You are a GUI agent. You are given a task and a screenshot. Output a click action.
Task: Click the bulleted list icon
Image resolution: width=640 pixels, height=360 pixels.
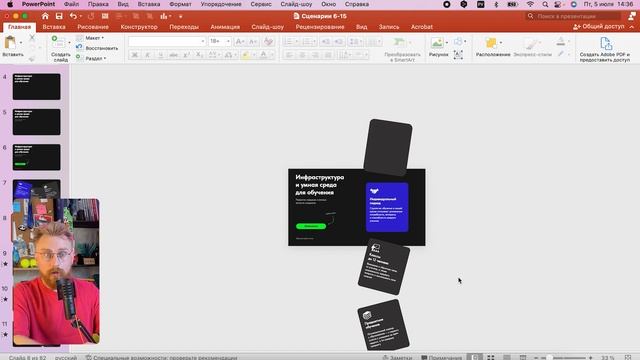click(289, 41)
